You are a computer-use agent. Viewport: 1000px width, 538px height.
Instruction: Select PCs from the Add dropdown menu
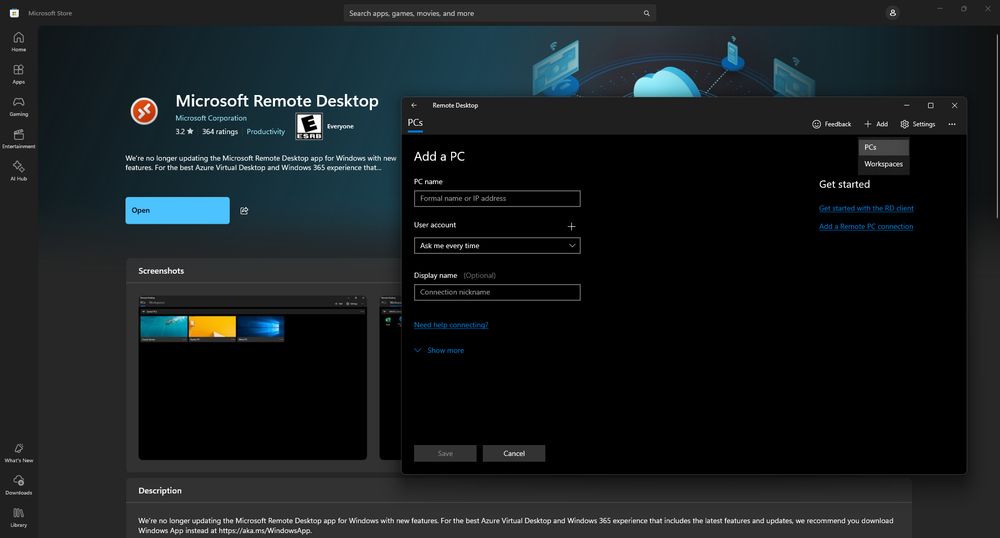coord(883,147)
